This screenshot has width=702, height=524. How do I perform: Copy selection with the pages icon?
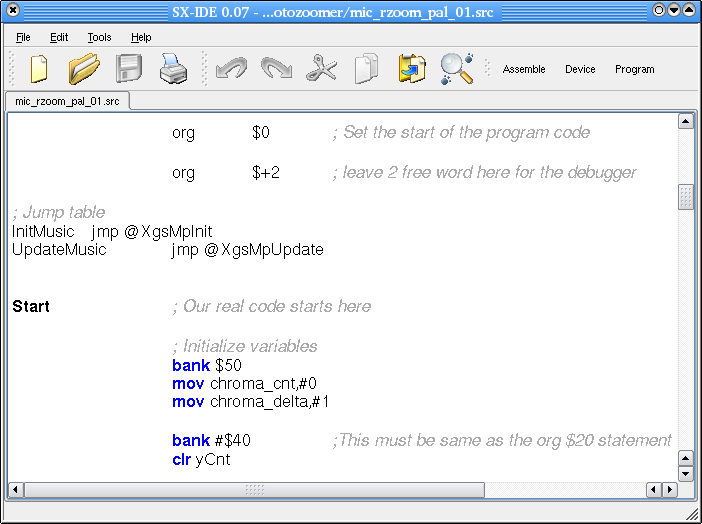366,69
